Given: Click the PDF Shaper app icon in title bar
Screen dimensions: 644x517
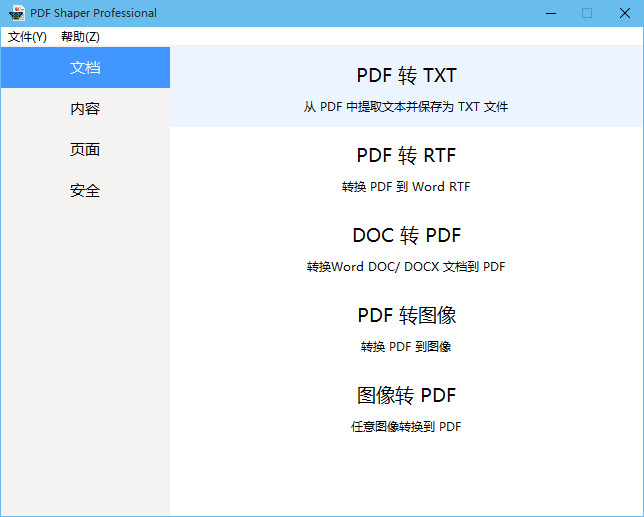Looking at the screenshot, I should [x=16, y=13].
